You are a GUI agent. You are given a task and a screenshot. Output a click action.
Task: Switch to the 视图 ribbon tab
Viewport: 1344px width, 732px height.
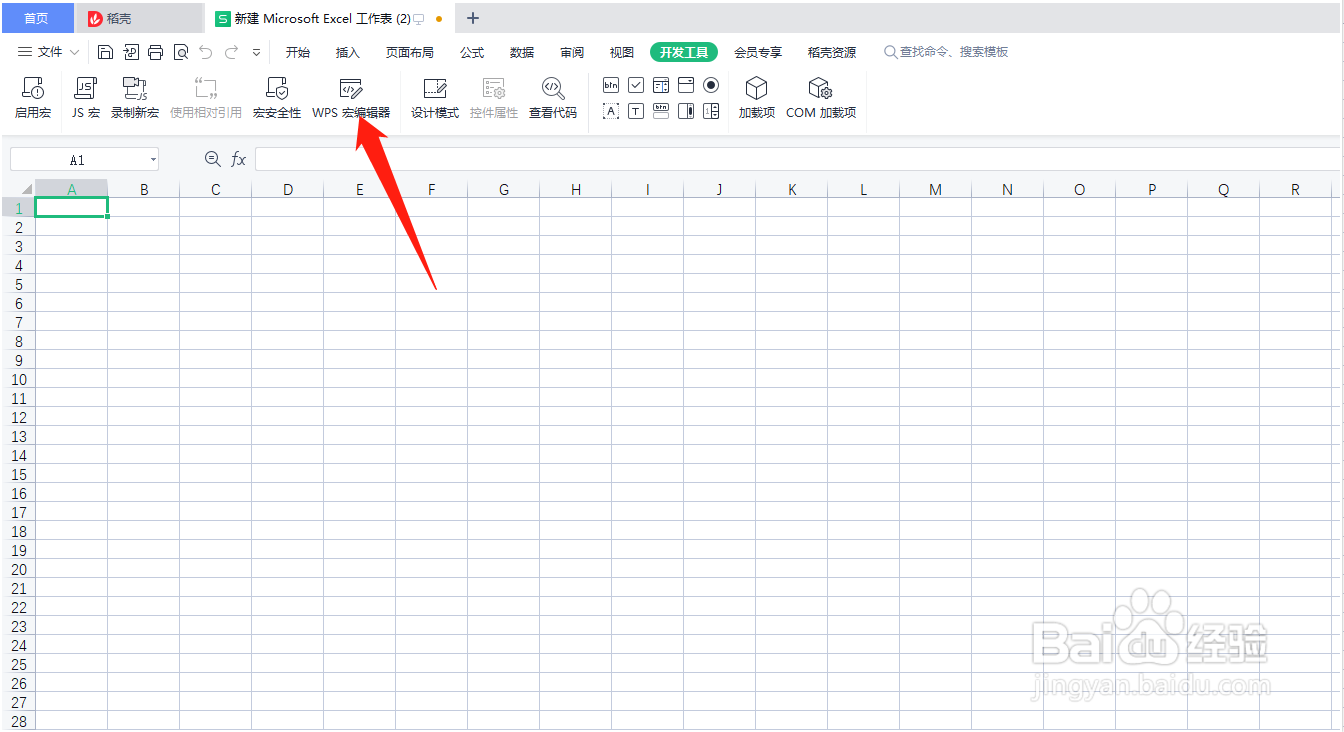pyautogui.click(x=622, y=52)
